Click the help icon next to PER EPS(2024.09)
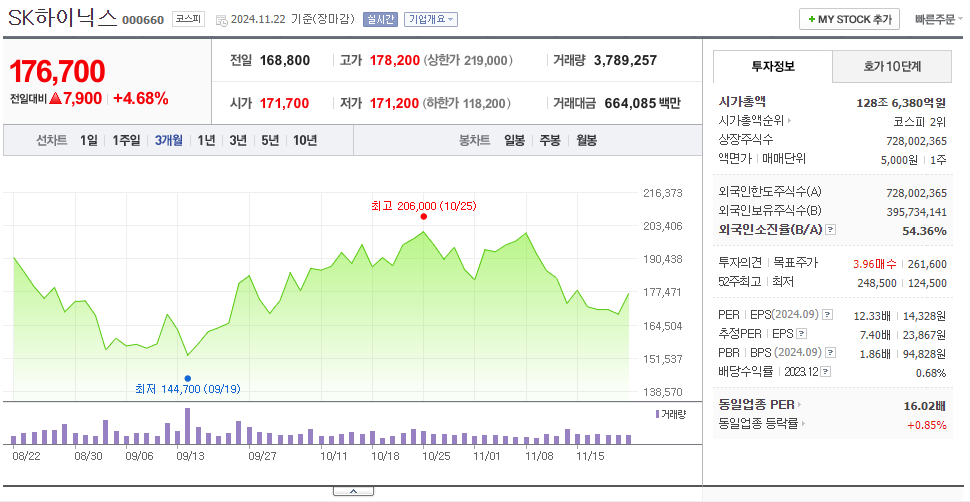 pos(828,314)
